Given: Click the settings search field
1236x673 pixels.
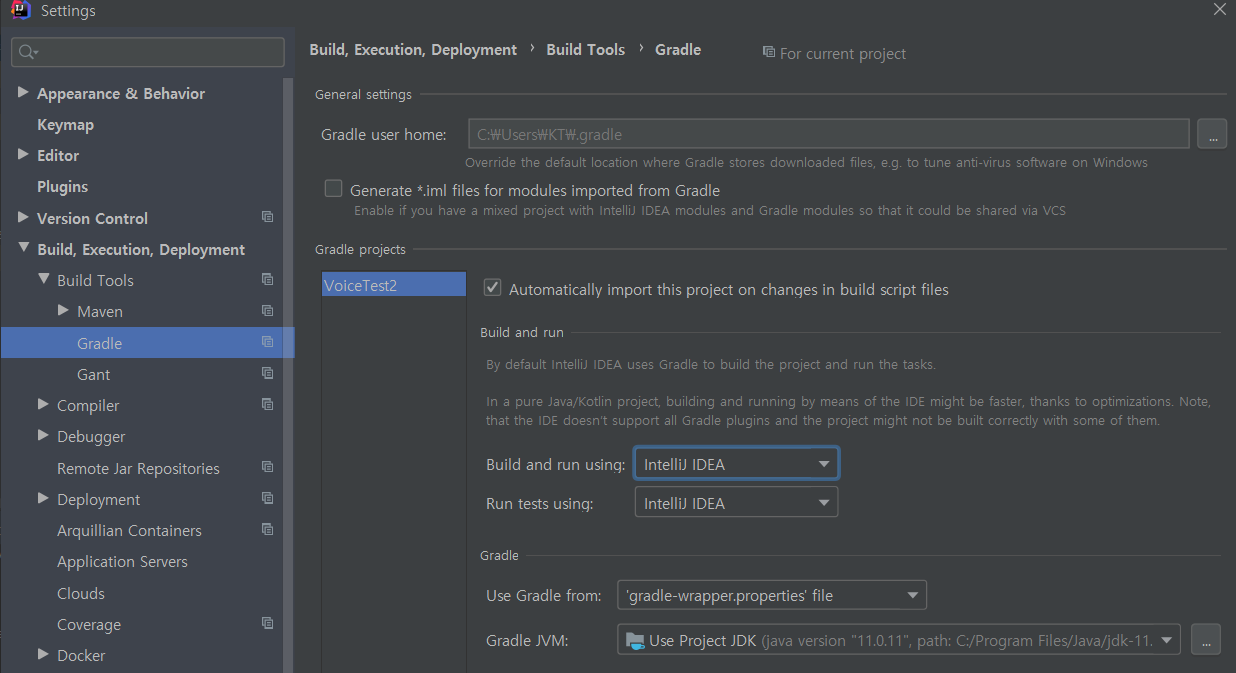Looking at the screenshot, I should tap(148, 52).
